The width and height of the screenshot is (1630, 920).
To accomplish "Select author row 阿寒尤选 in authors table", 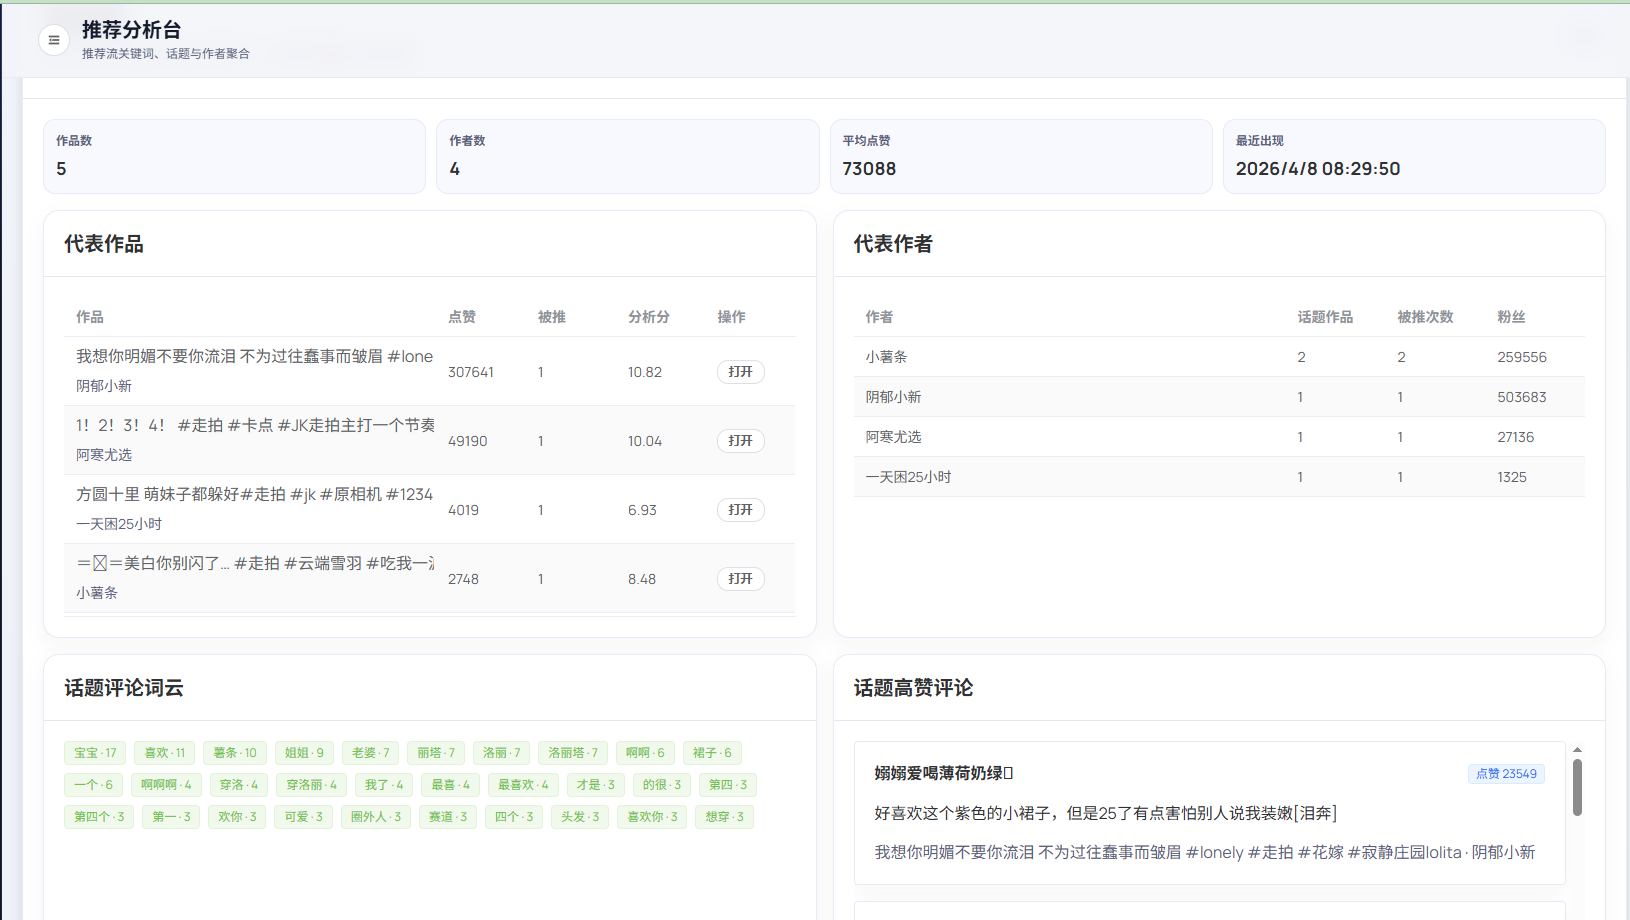I will coord(1219,437).
